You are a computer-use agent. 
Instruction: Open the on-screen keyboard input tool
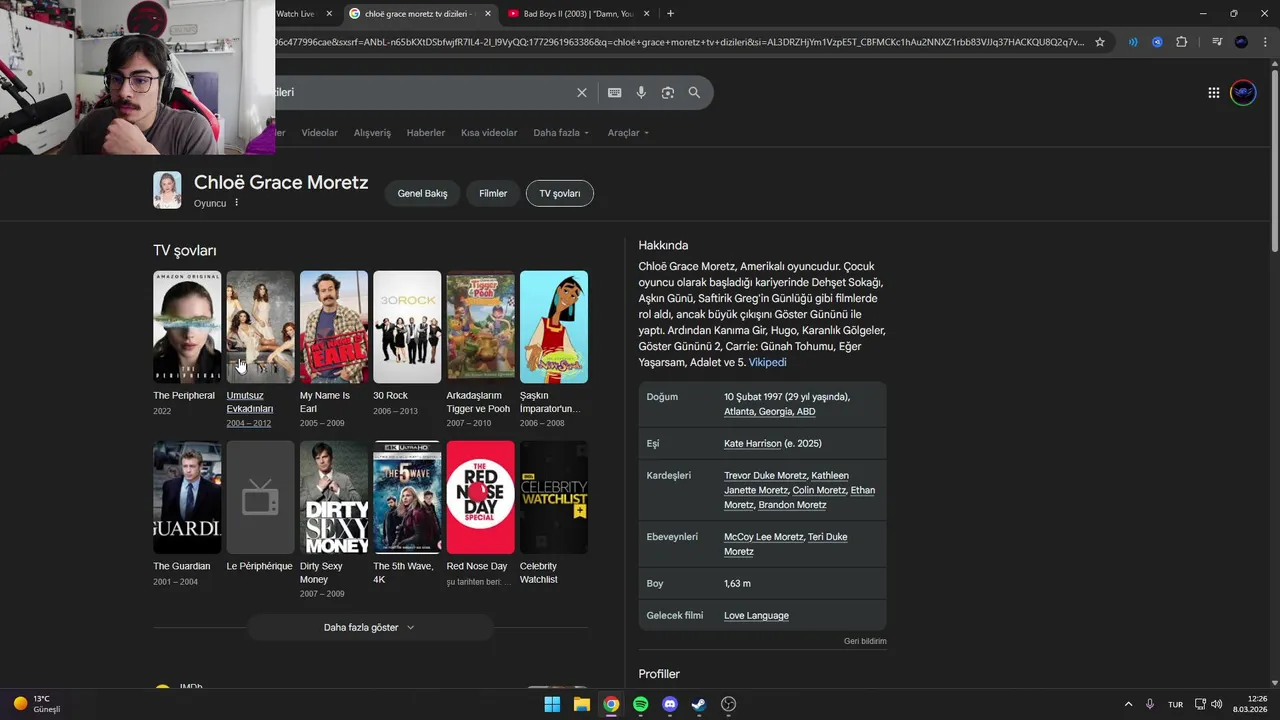614,92
